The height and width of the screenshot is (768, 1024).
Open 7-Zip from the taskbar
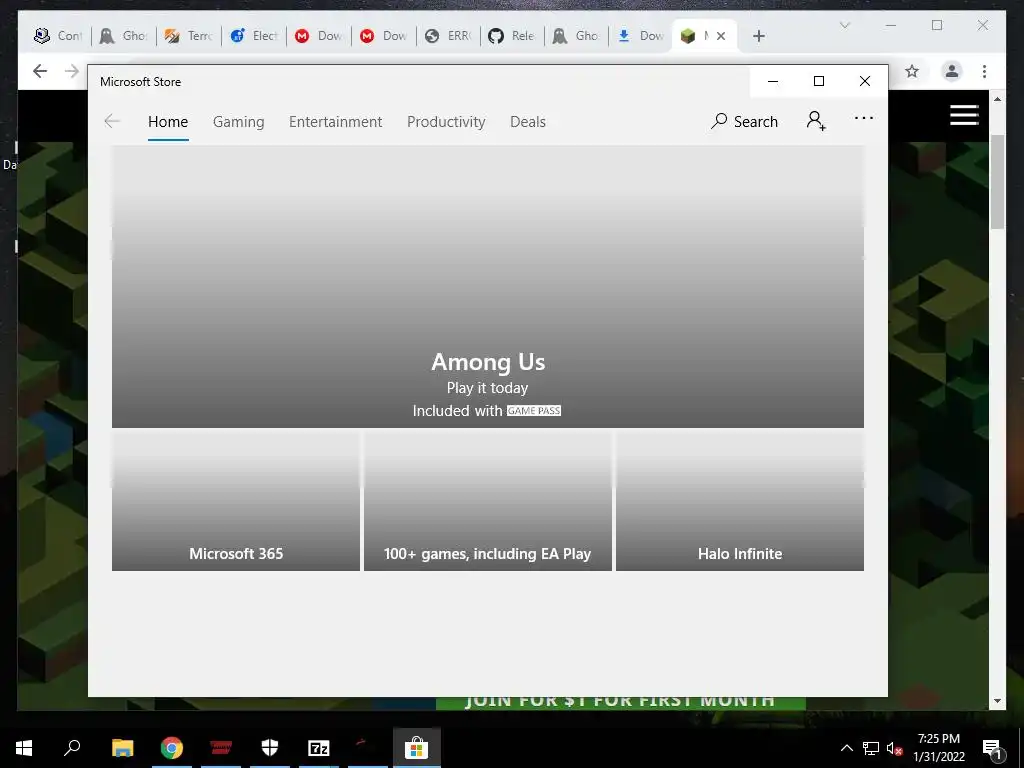319,748
